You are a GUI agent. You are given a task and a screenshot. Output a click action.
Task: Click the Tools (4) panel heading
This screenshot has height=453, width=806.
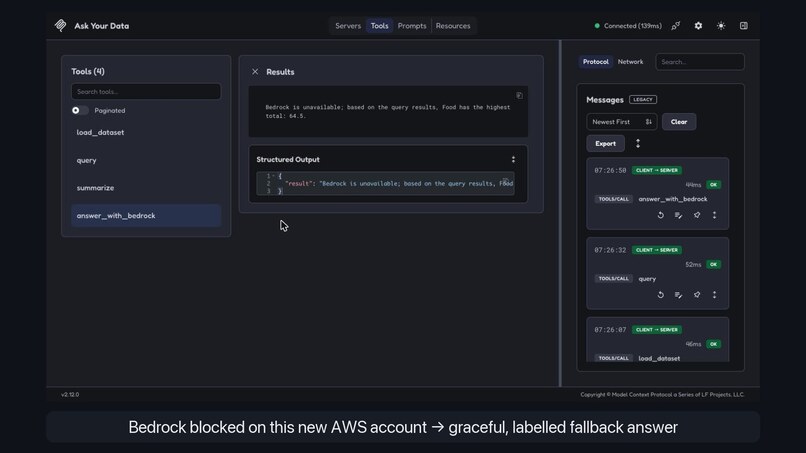point(88,71)
